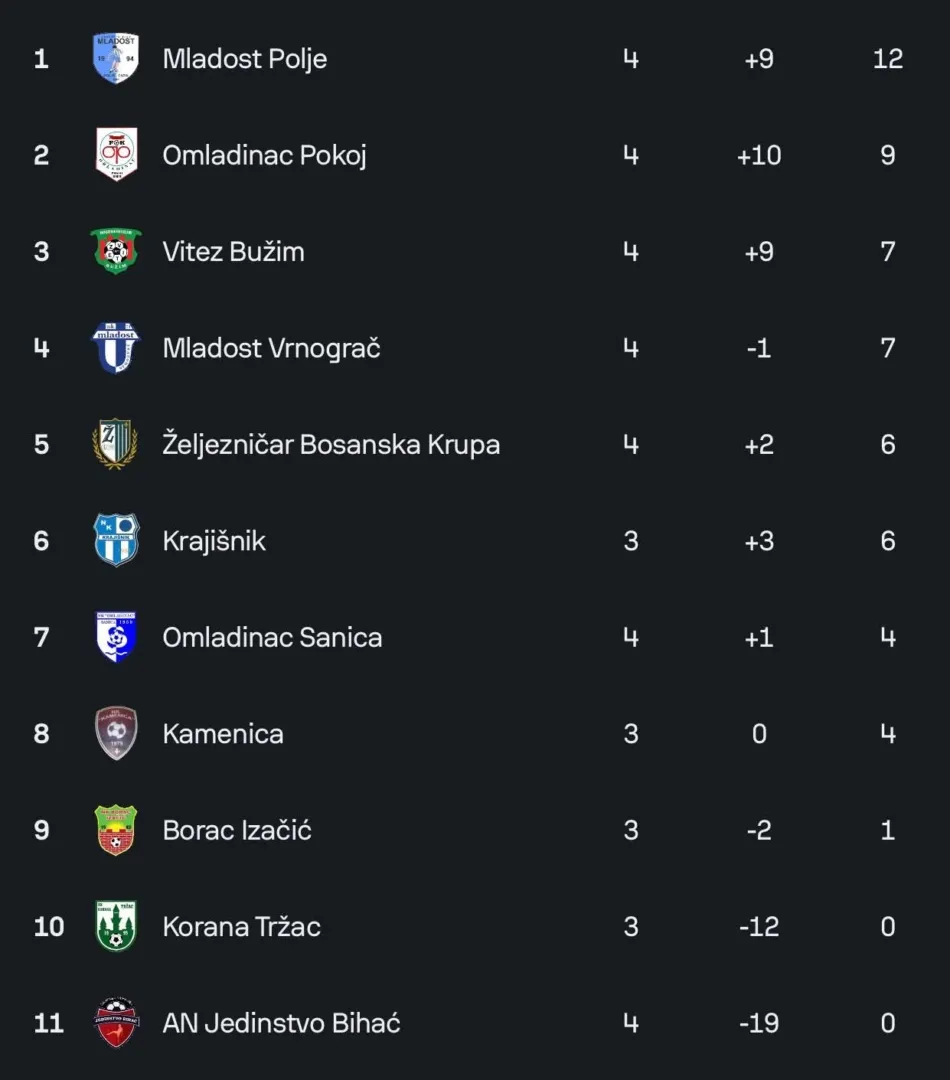Viewport: 950px width, 1080px height.
Task: Click the Omladinac Sanica club crest
Action: point(116,637)
